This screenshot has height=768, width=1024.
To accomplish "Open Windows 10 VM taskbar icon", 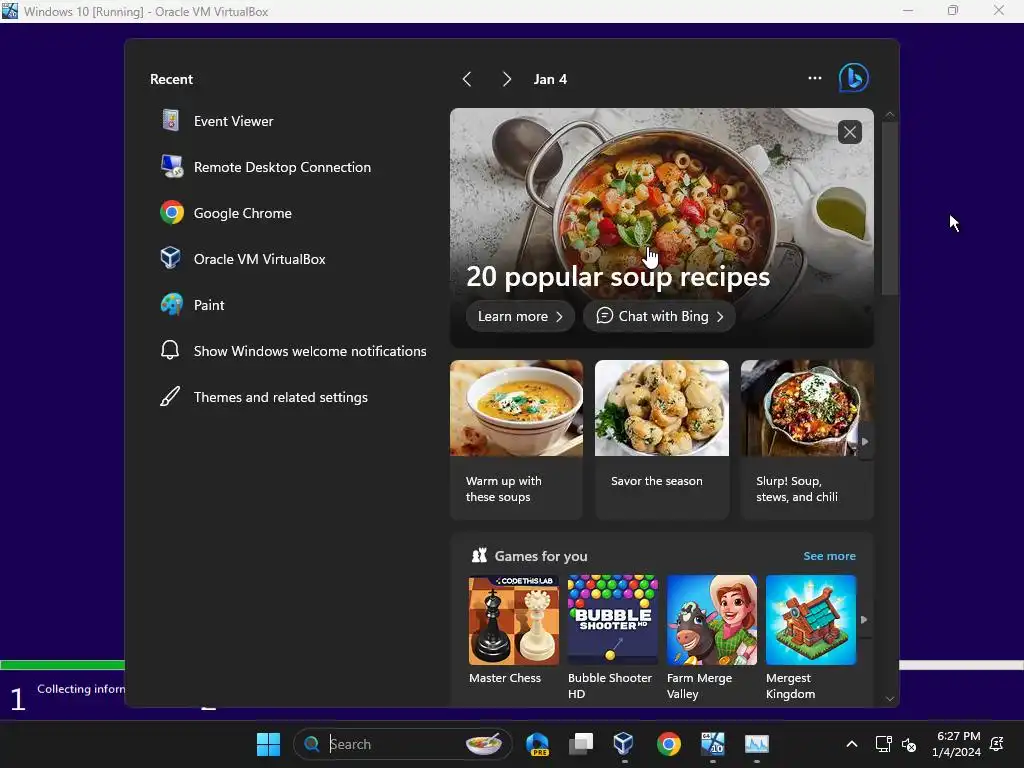I will 712,744.
